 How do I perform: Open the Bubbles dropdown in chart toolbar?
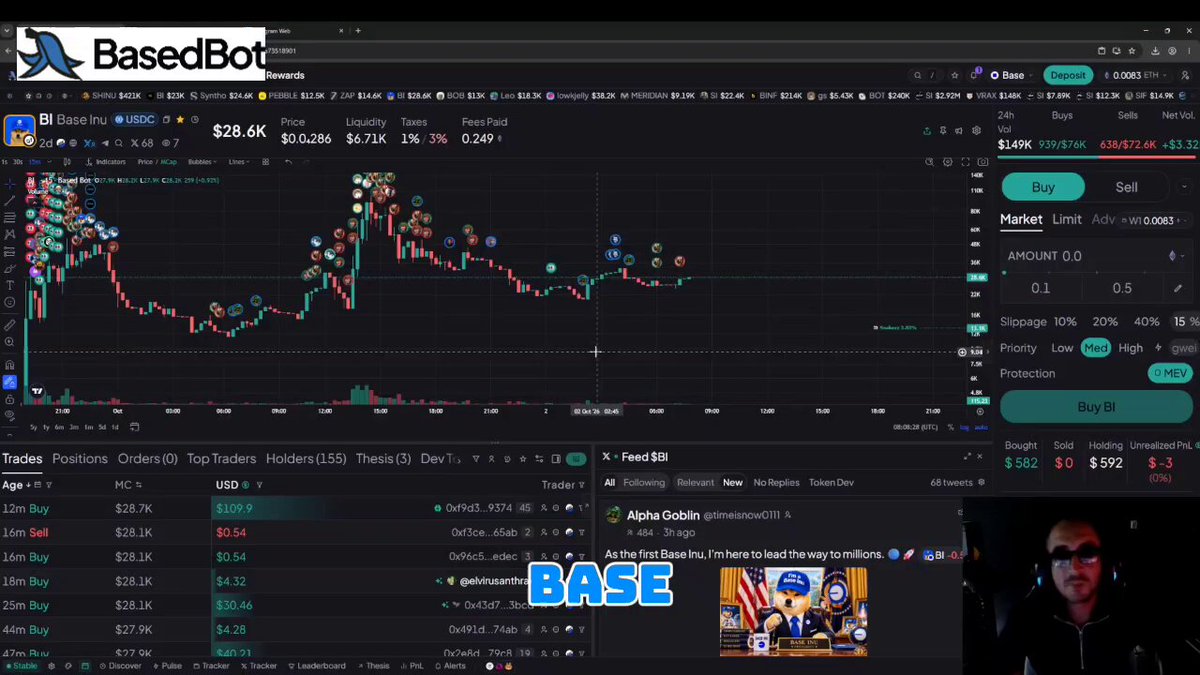coord(202,162)
